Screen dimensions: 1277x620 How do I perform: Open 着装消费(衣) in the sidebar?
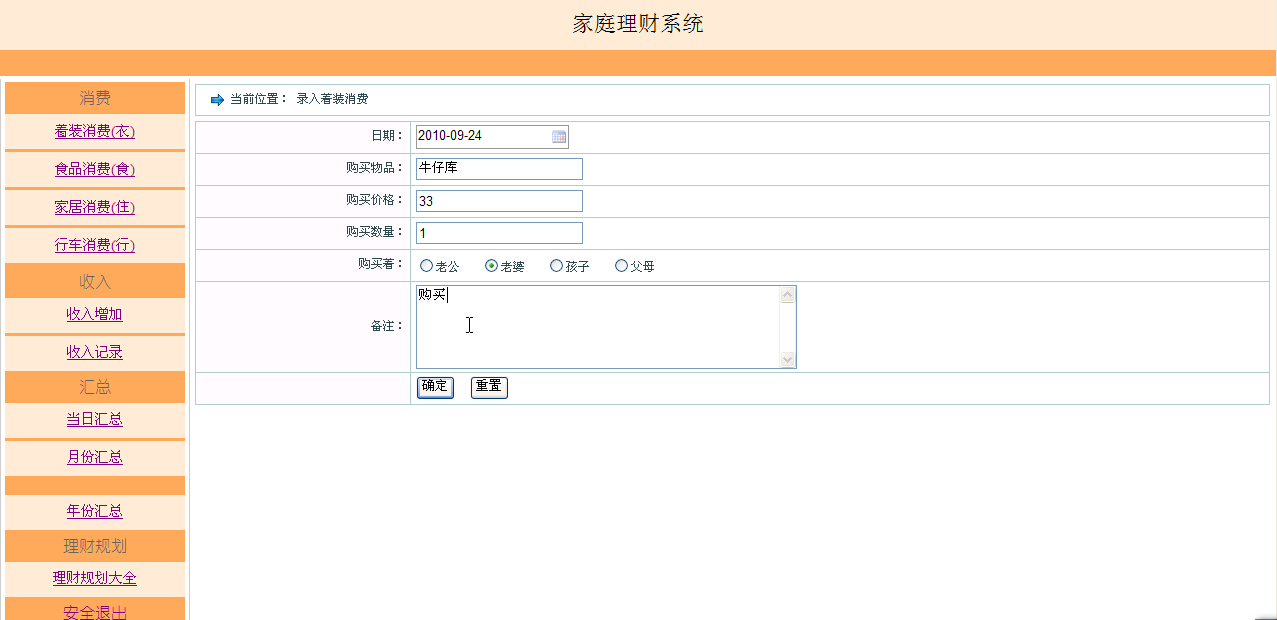[95, 131]
